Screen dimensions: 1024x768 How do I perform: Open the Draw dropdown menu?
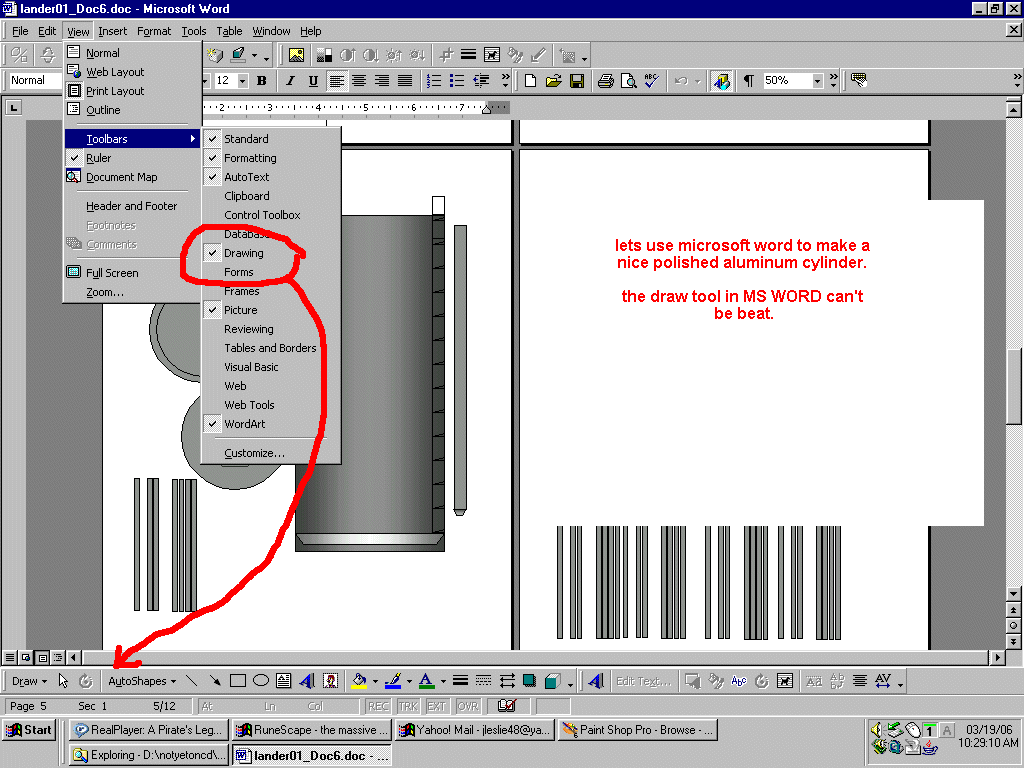coord(29,681)
